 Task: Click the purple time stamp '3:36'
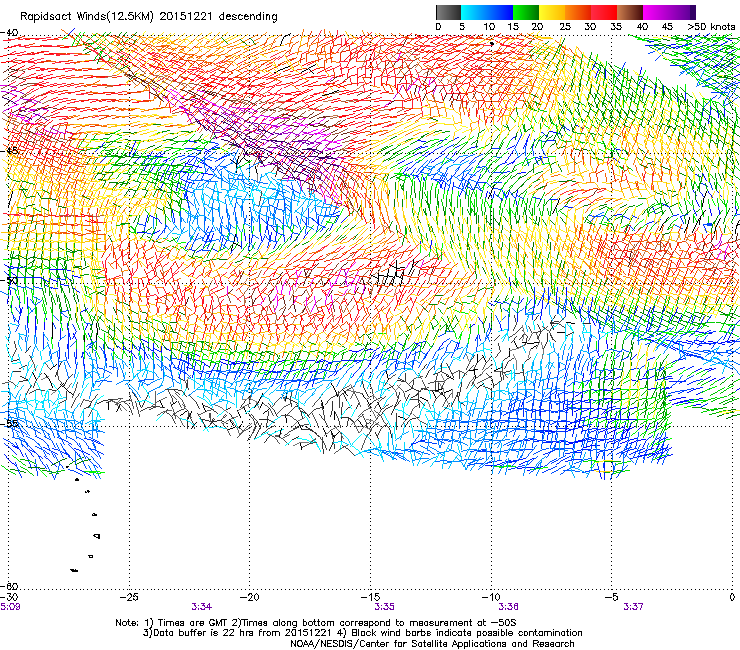[508, 607]
